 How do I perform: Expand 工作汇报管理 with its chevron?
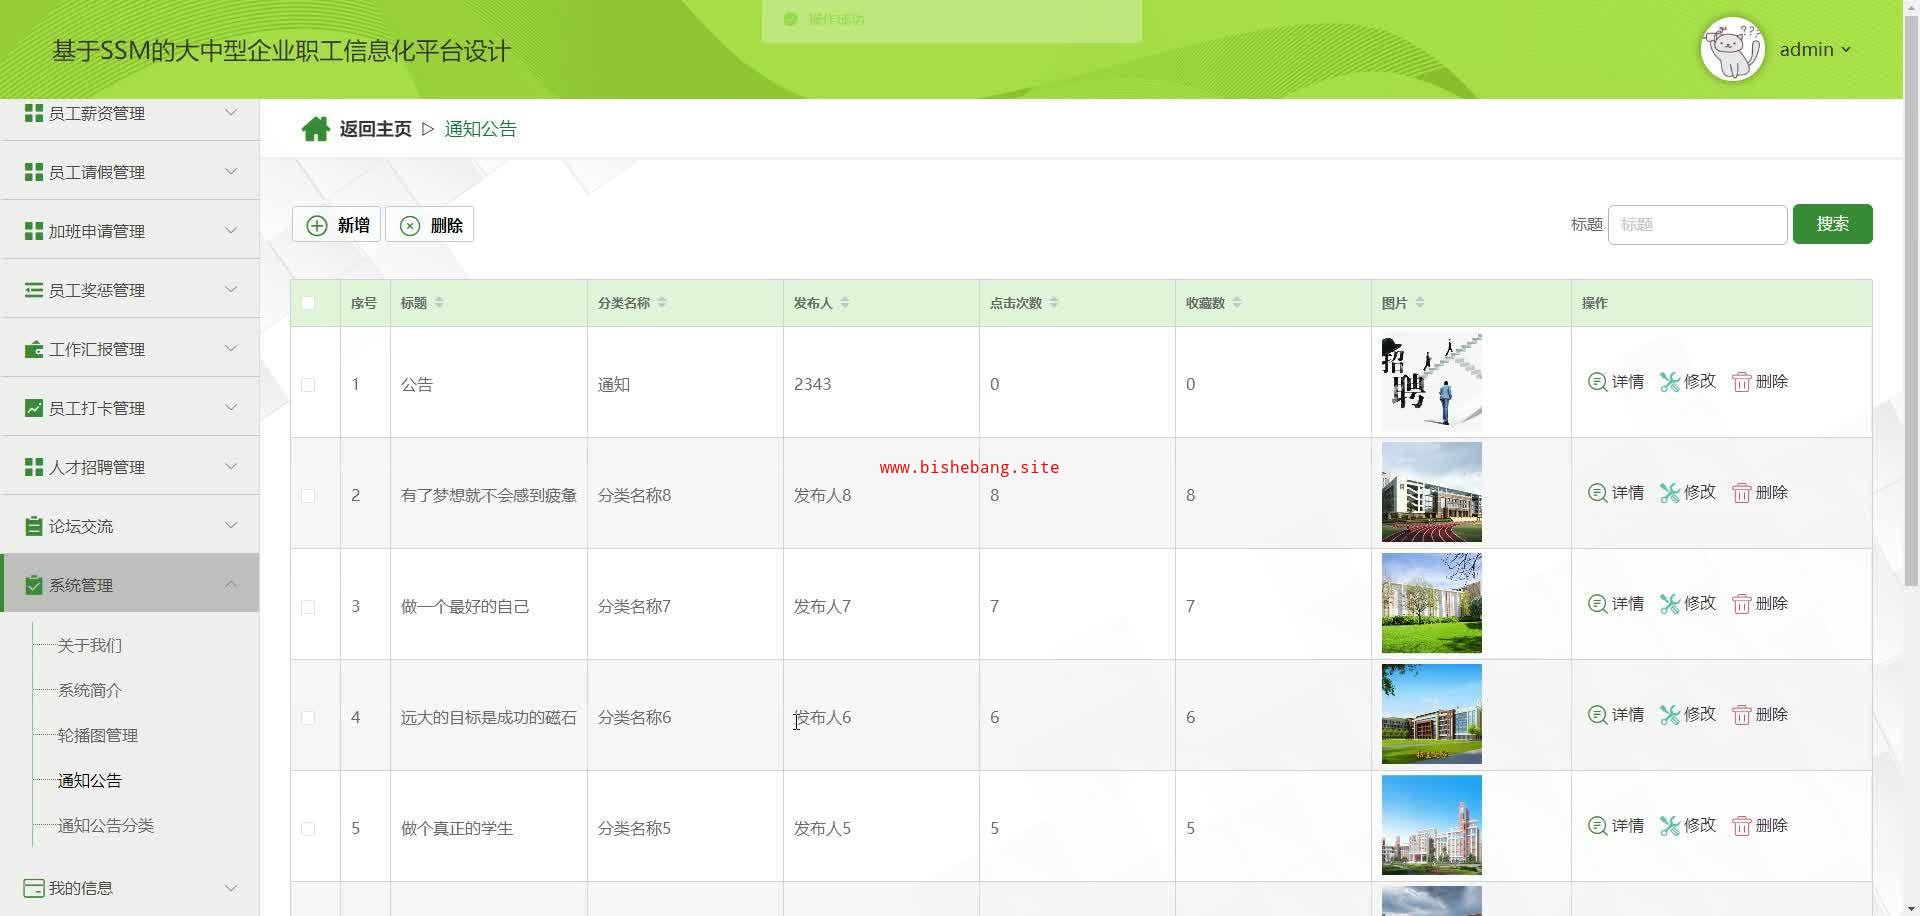tap(231, 348)
